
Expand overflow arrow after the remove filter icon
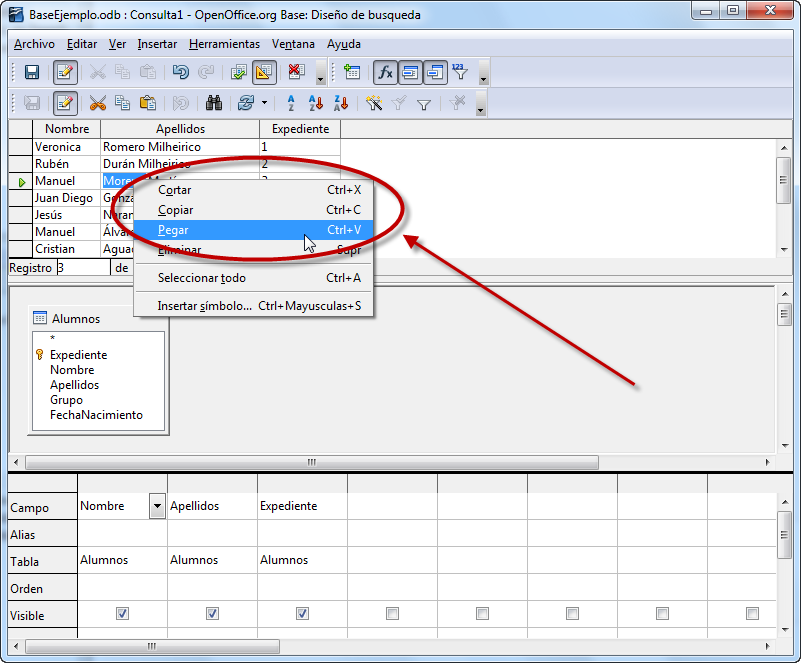[480, 104]
